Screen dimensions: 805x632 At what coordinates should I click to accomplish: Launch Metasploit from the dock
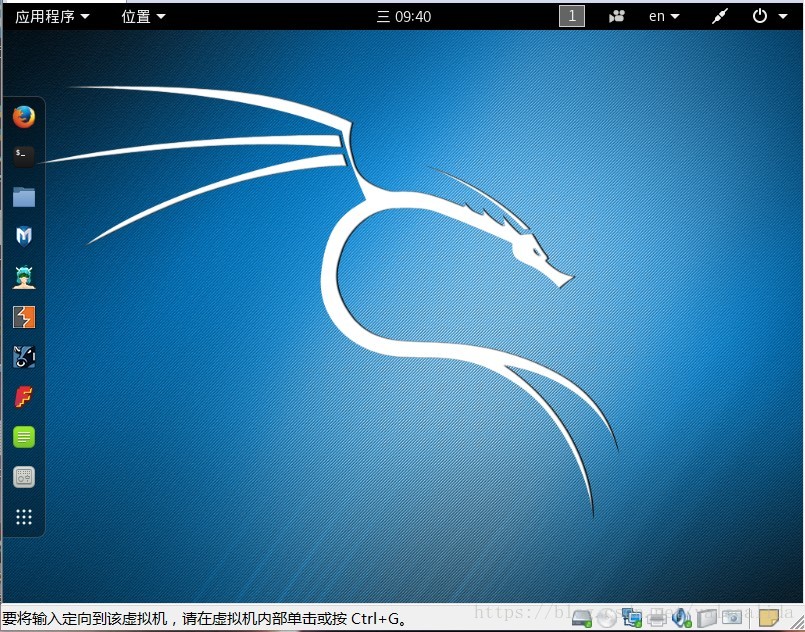click(x=24, y=236)
